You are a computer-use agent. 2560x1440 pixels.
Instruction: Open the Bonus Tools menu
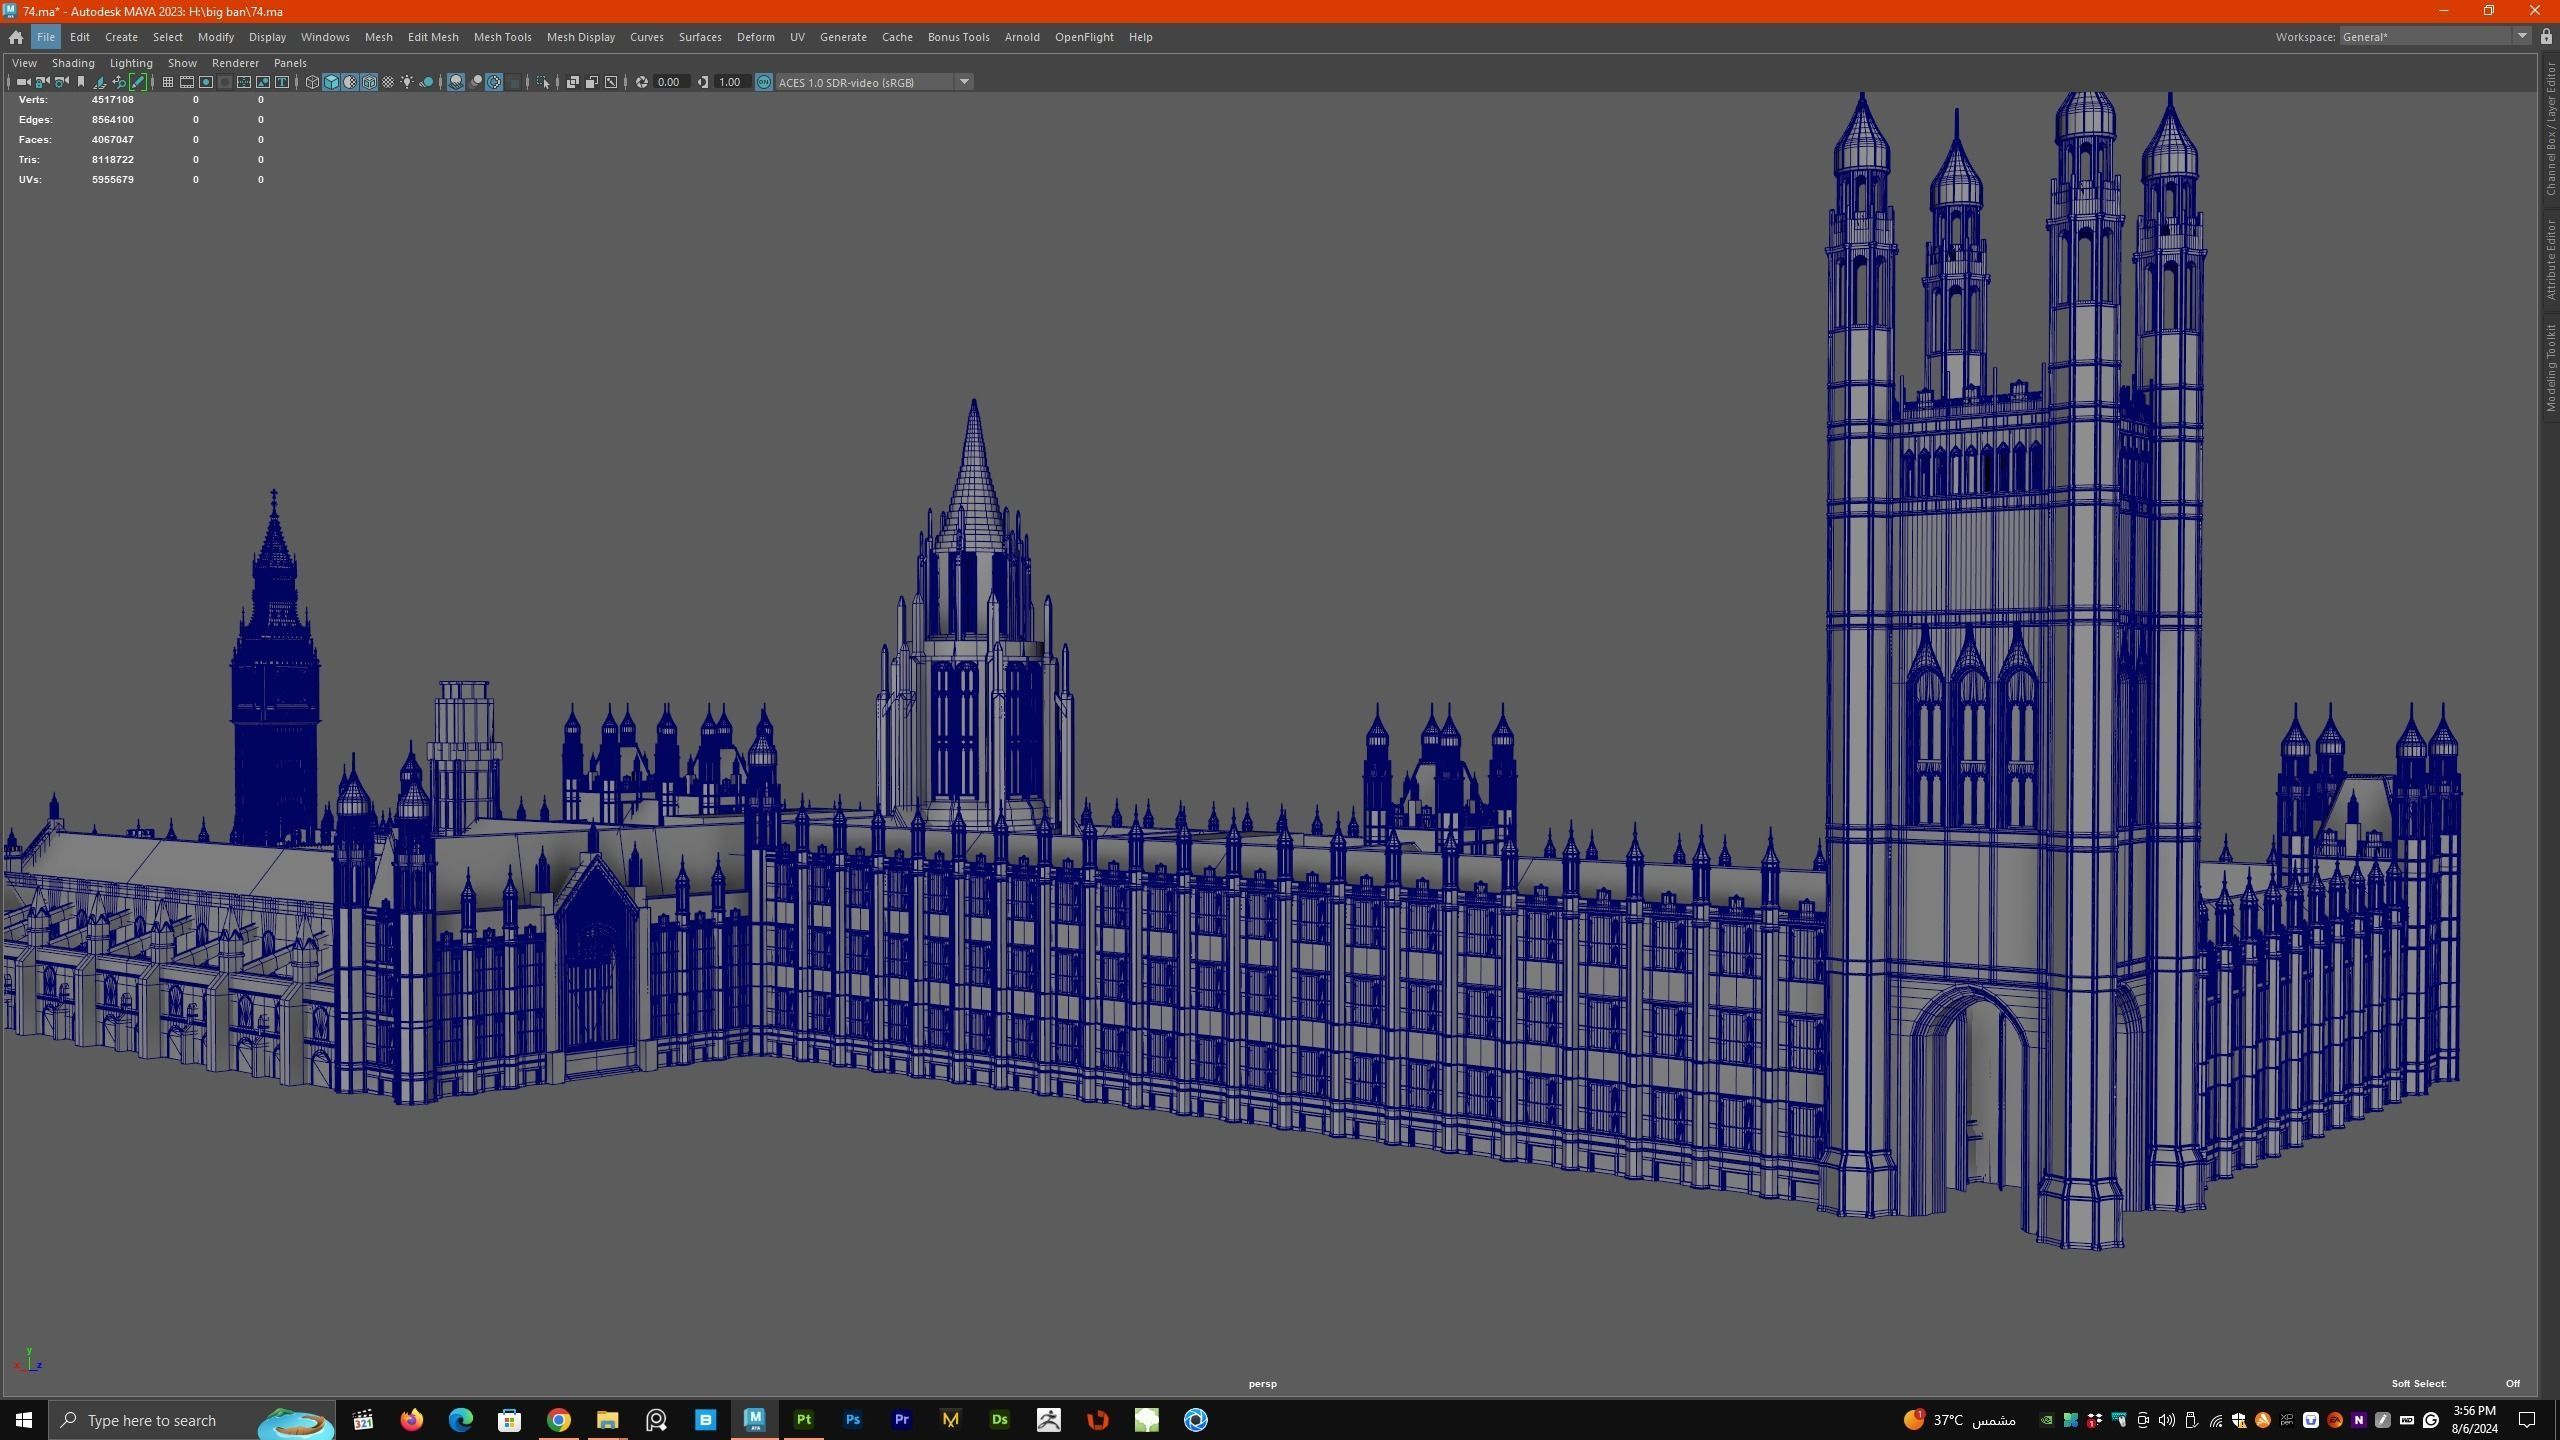tap(958, 37)
